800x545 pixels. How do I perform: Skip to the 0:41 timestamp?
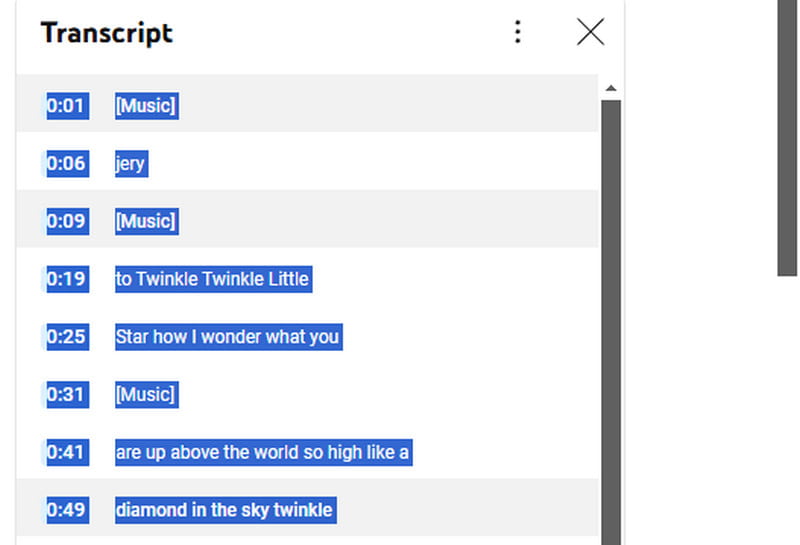point(67,453)
